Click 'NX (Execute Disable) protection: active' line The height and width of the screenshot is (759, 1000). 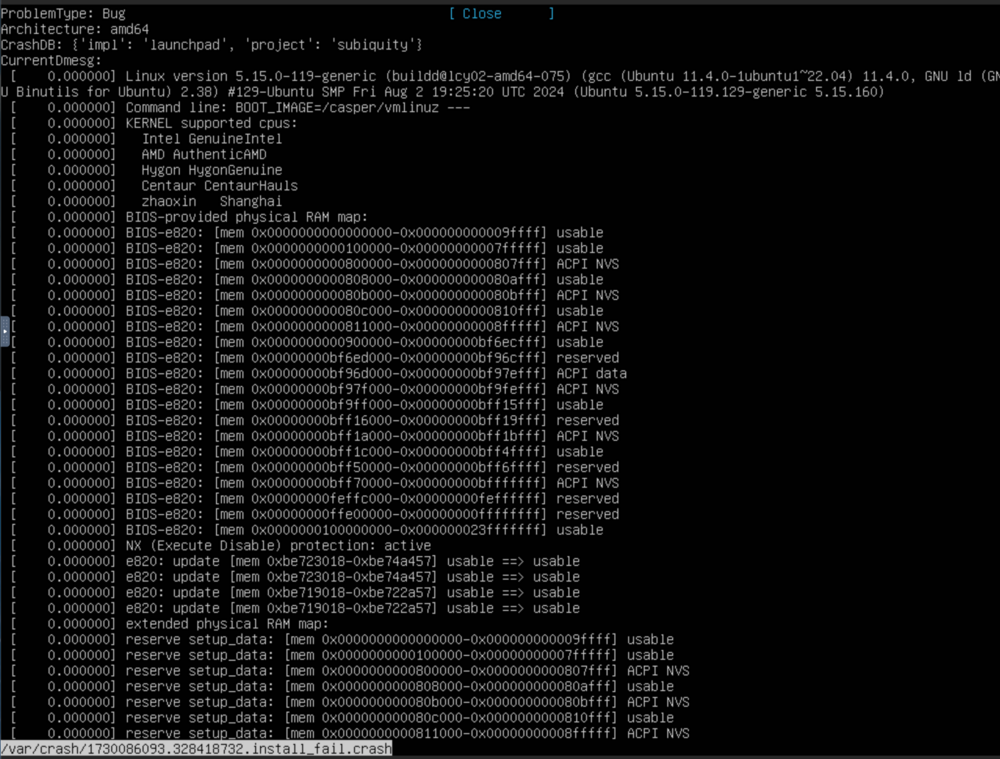pyautogui.click(x=220, y=545)
